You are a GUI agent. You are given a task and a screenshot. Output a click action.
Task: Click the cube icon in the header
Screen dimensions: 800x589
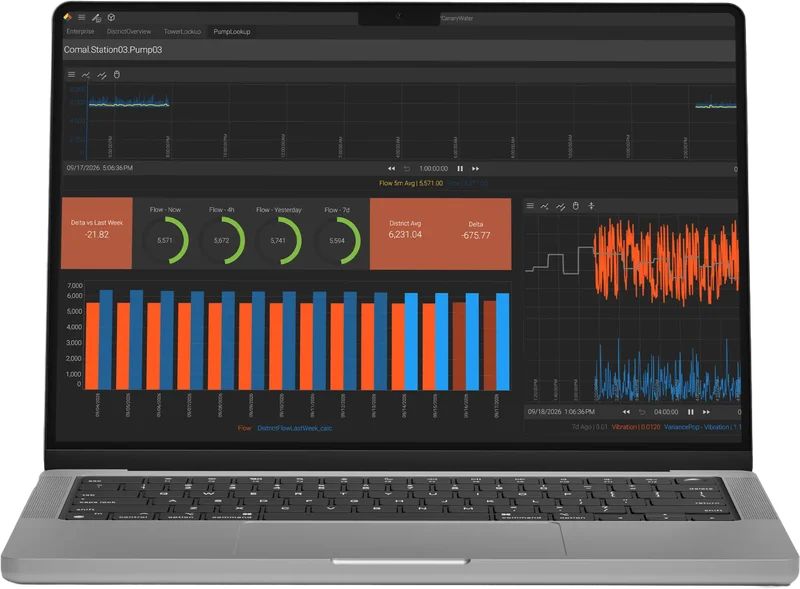pyautogui.click(x=111, y=17)
